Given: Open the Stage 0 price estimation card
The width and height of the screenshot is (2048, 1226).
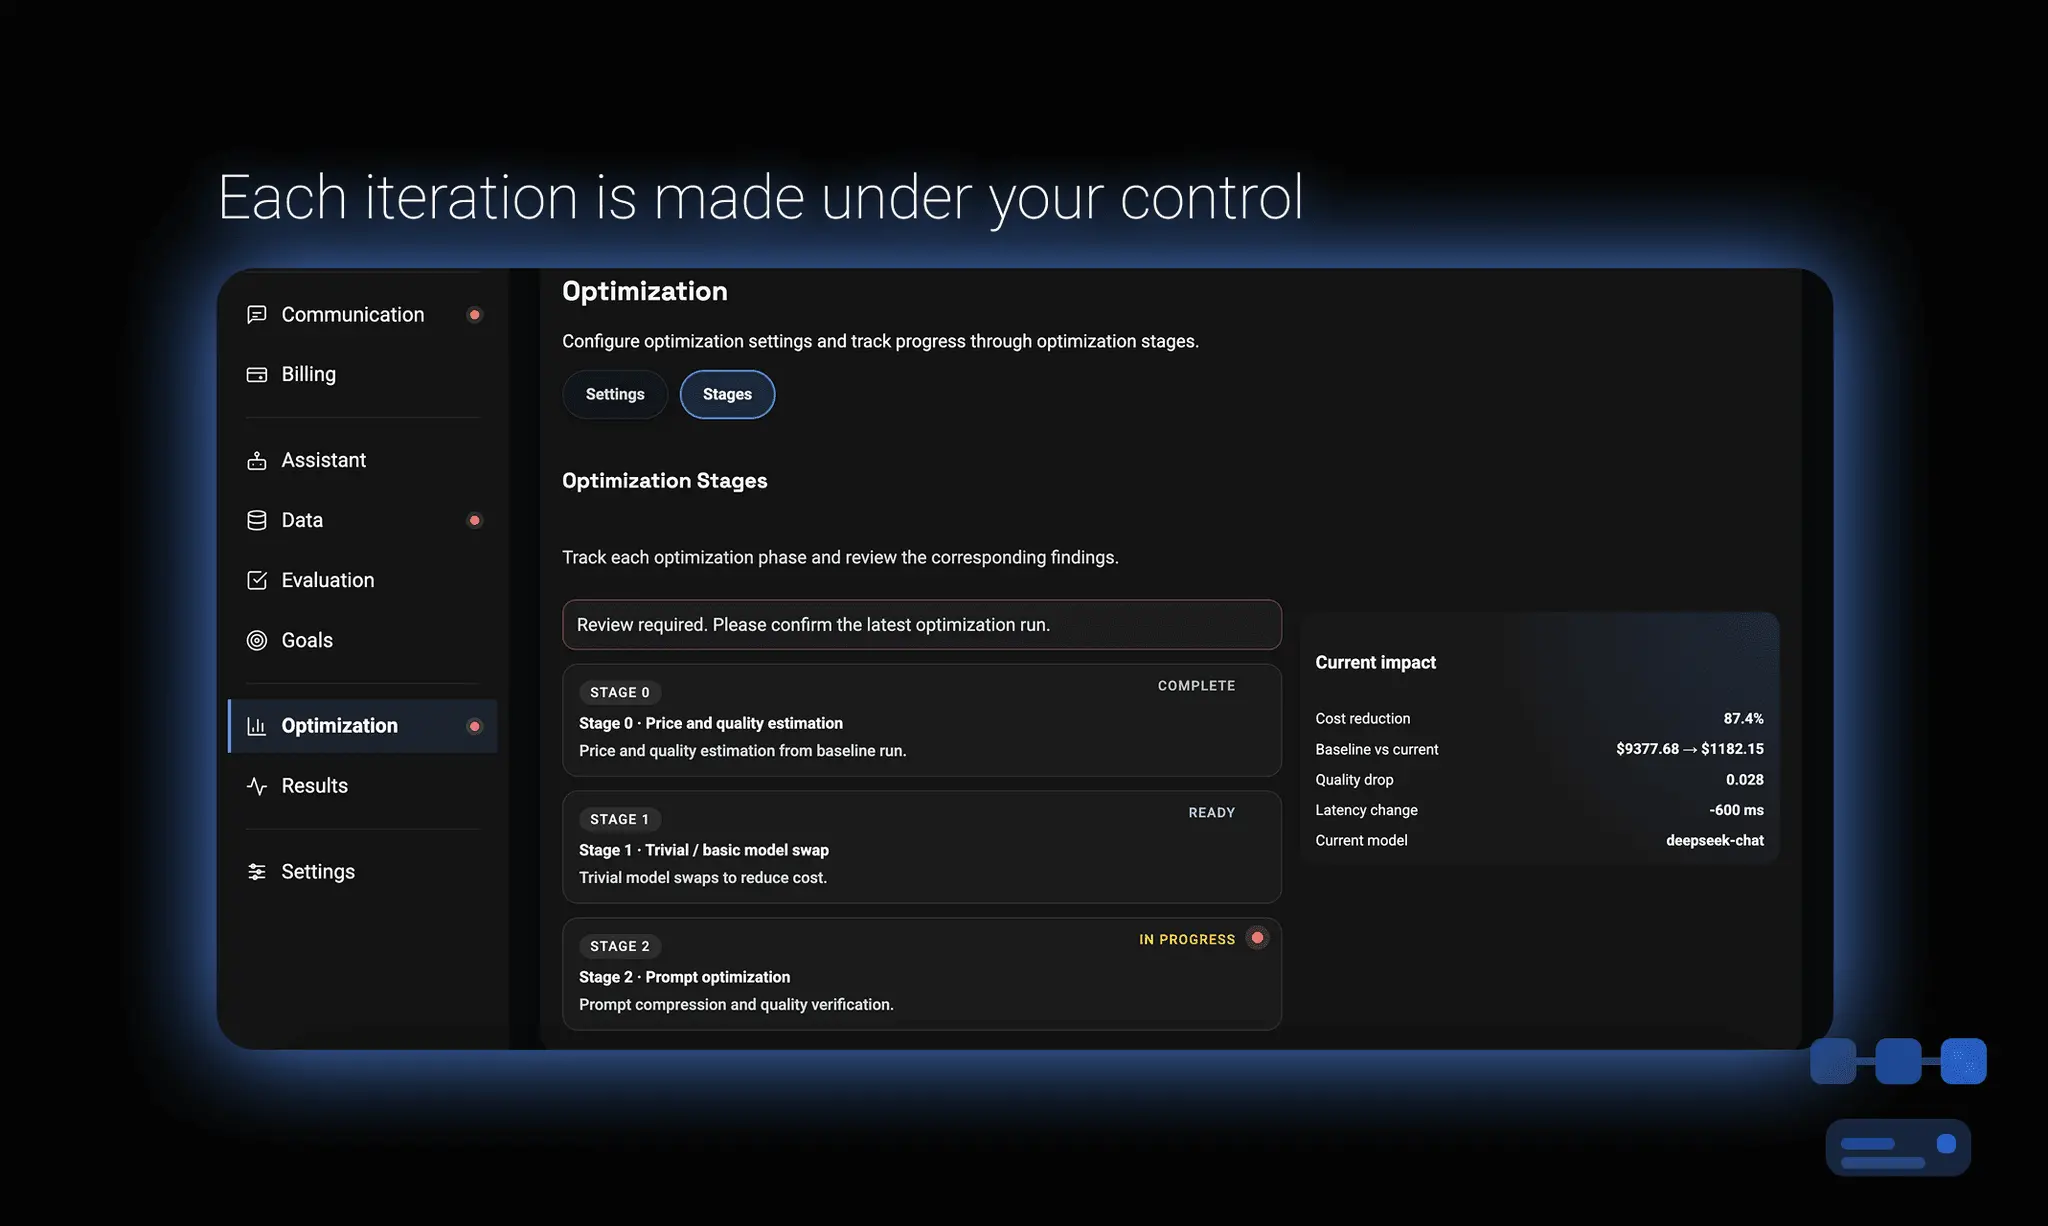Looking at the screenshot, I should 922,721.
